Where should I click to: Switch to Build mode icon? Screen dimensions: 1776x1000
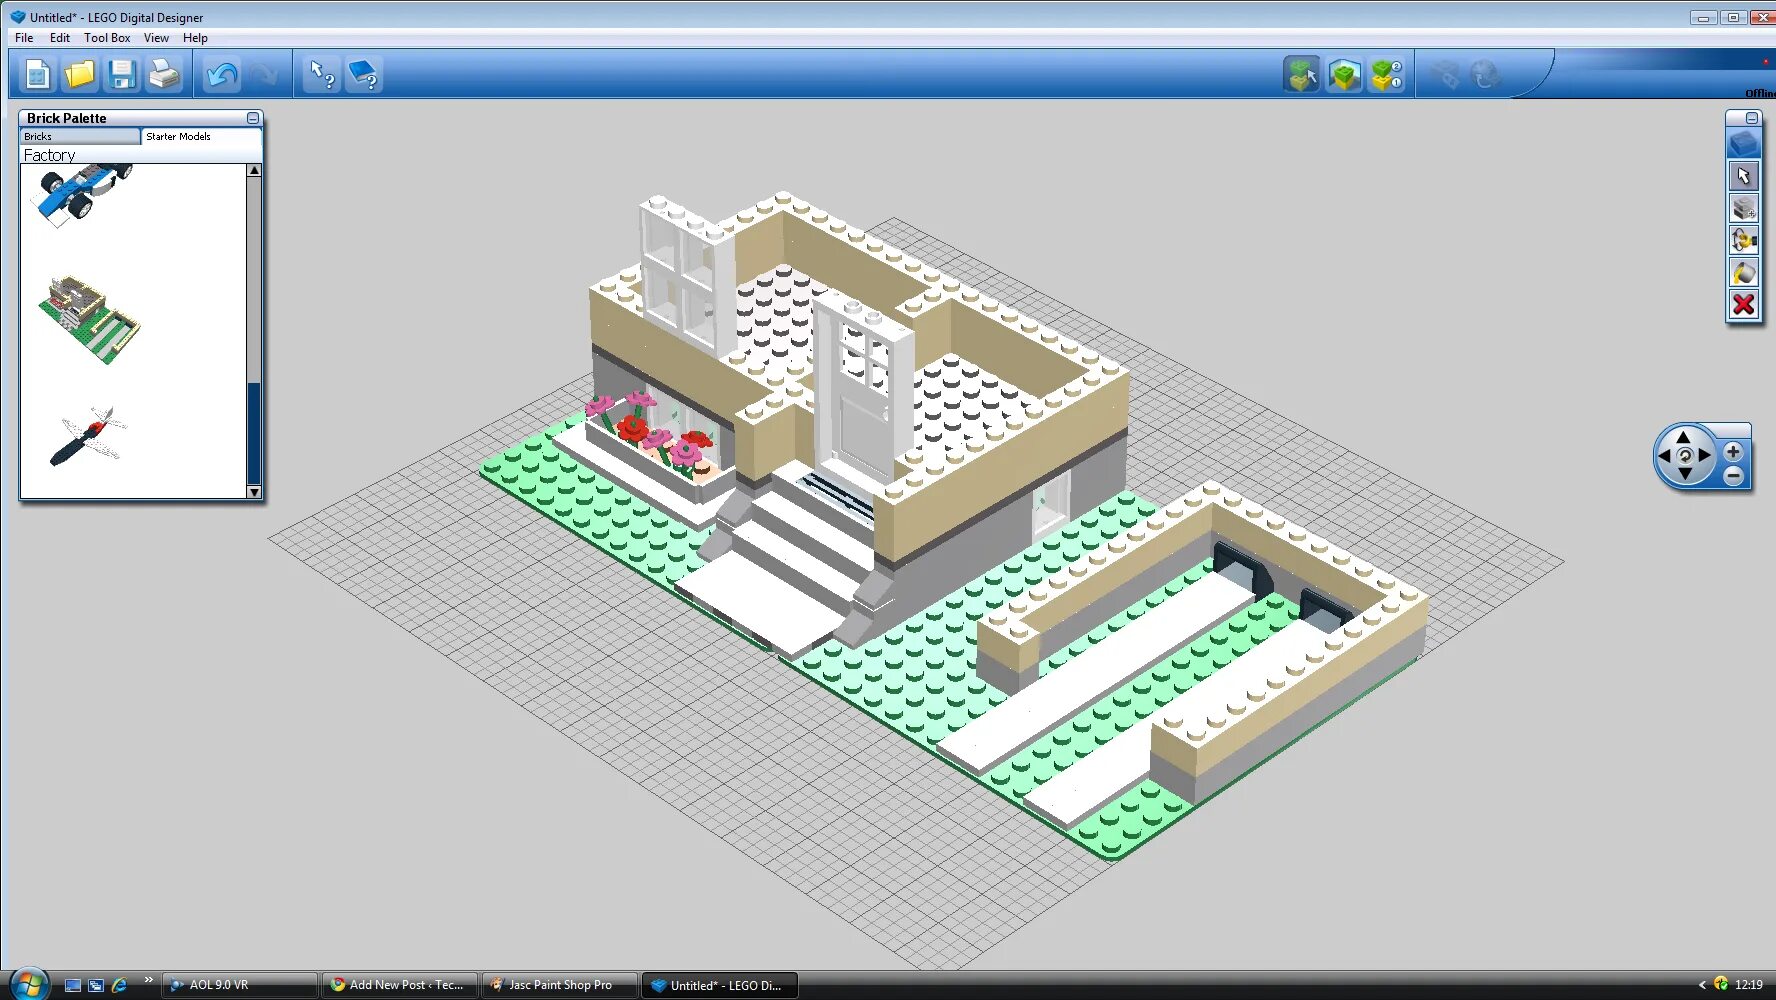pos(1302,75)
